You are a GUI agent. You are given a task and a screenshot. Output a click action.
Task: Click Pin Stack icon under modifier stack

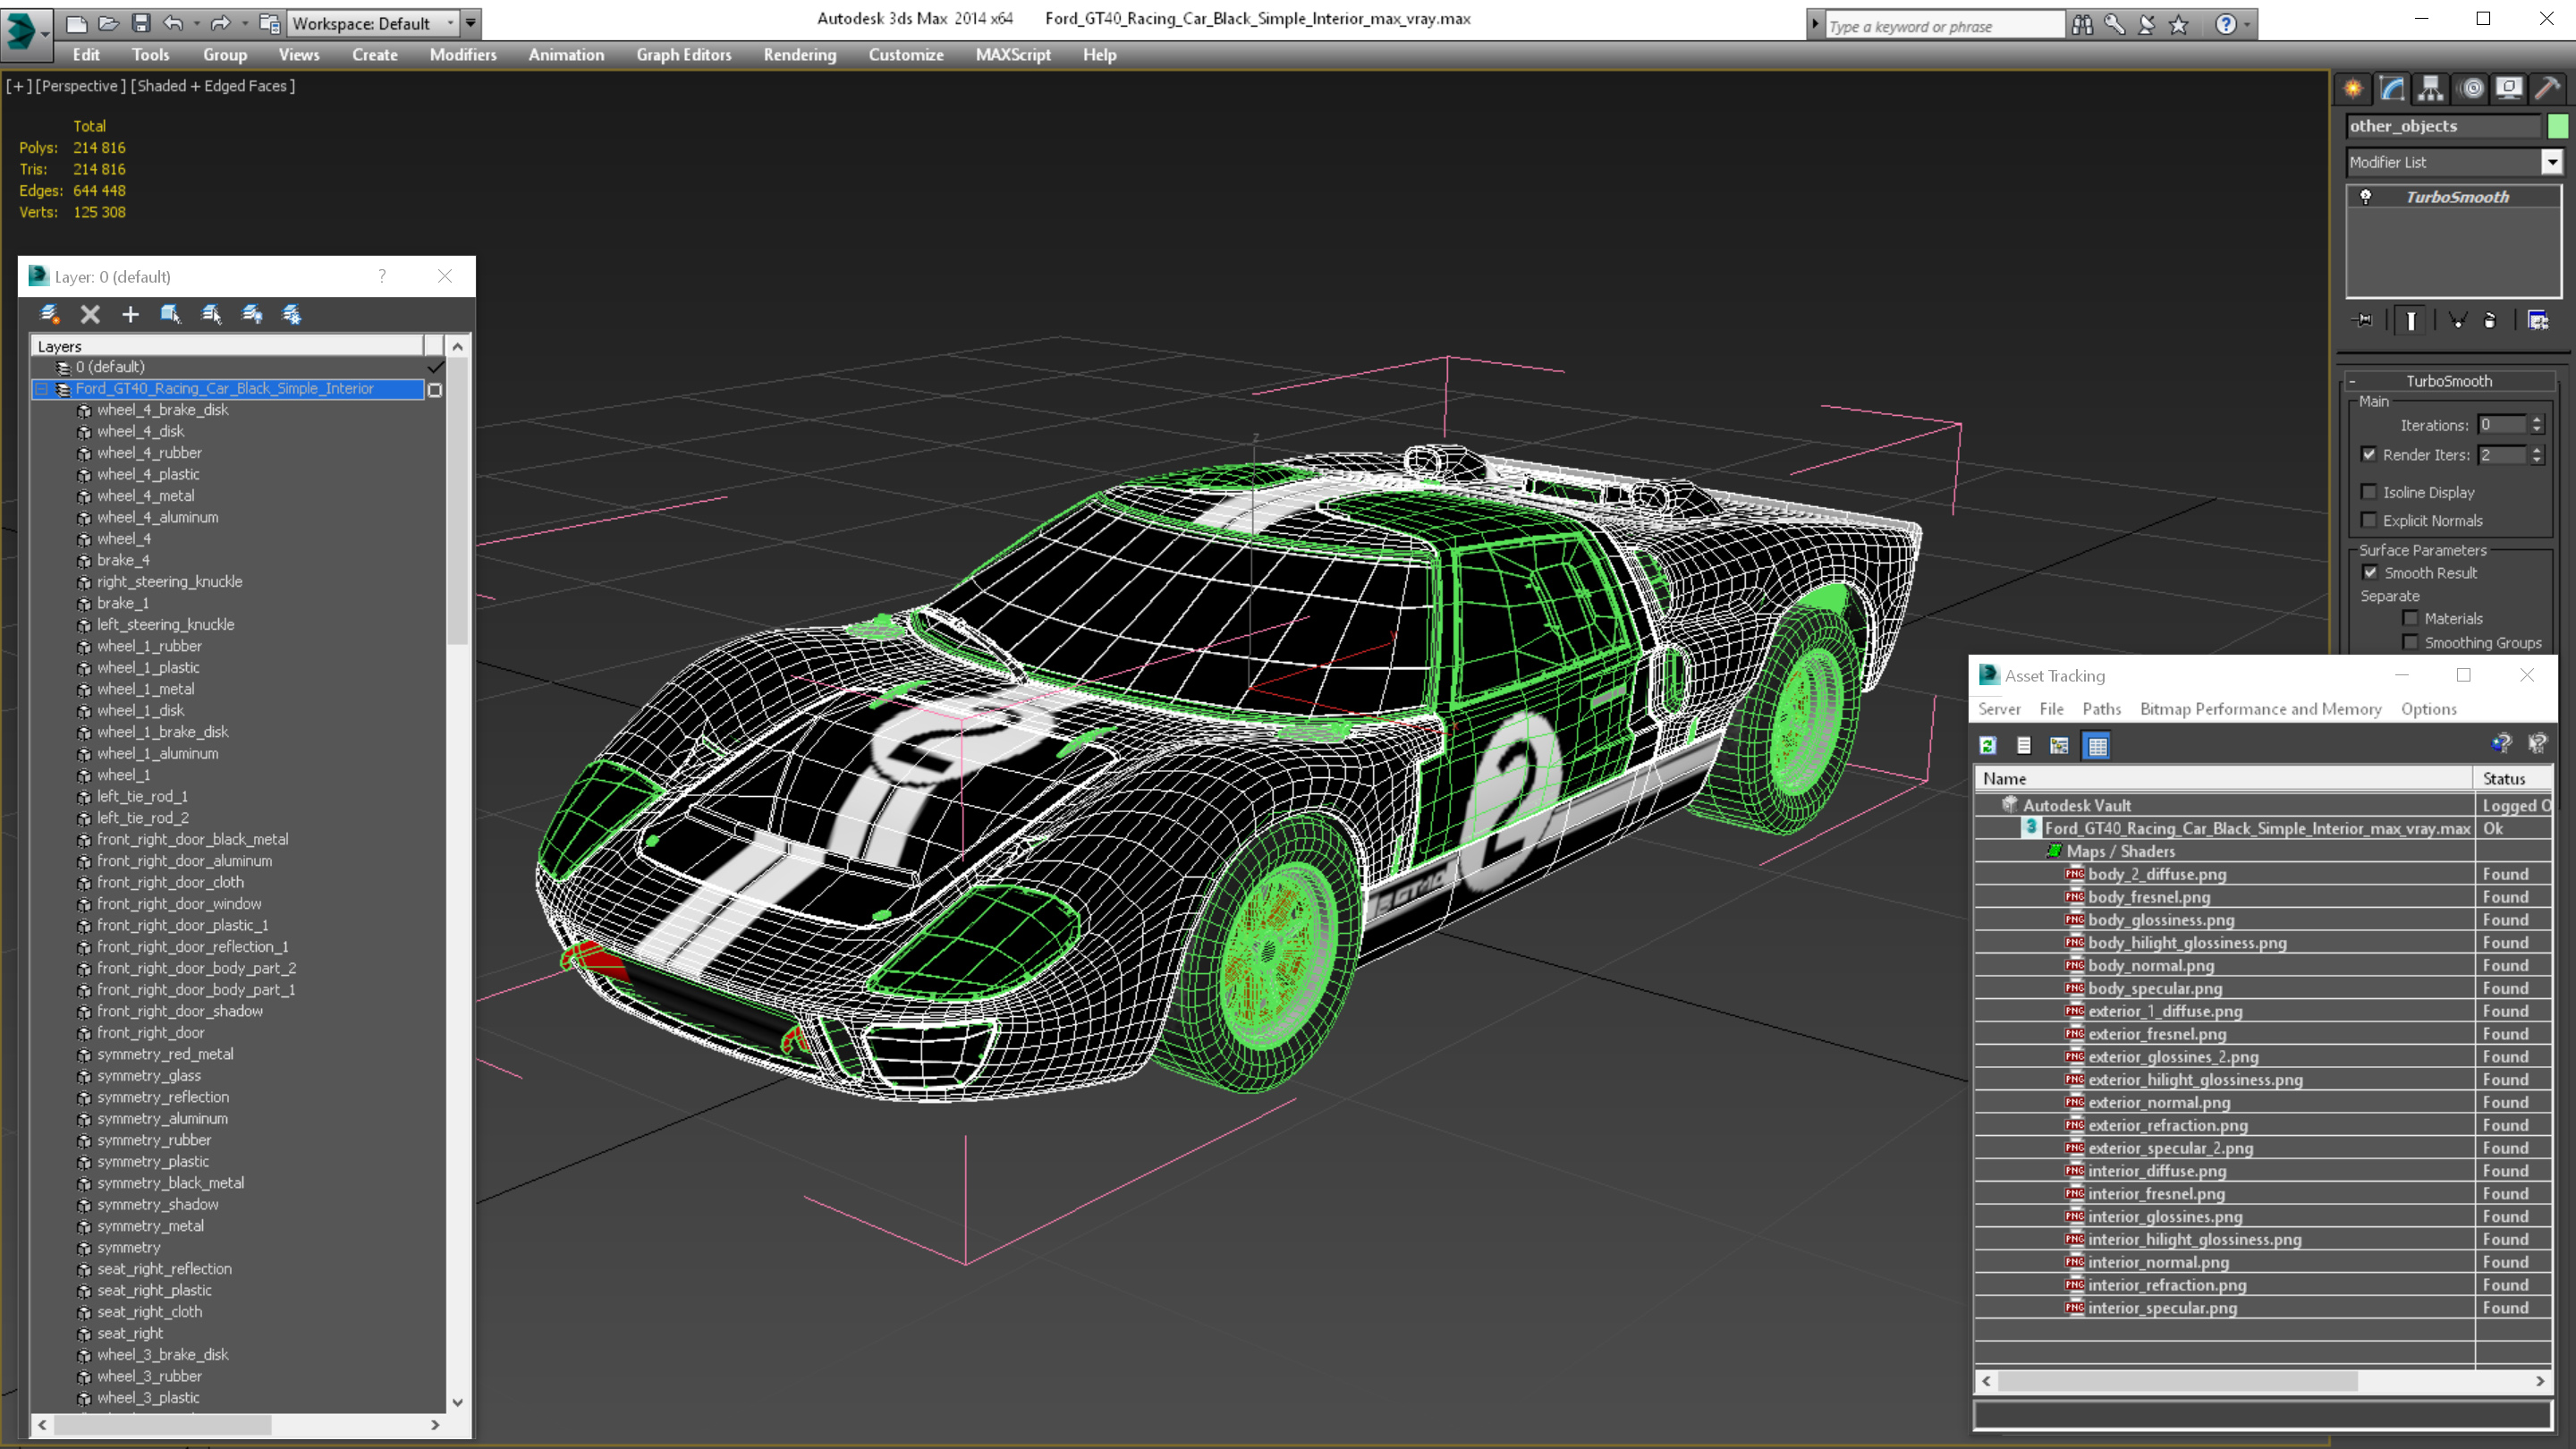click(2363, 320)
